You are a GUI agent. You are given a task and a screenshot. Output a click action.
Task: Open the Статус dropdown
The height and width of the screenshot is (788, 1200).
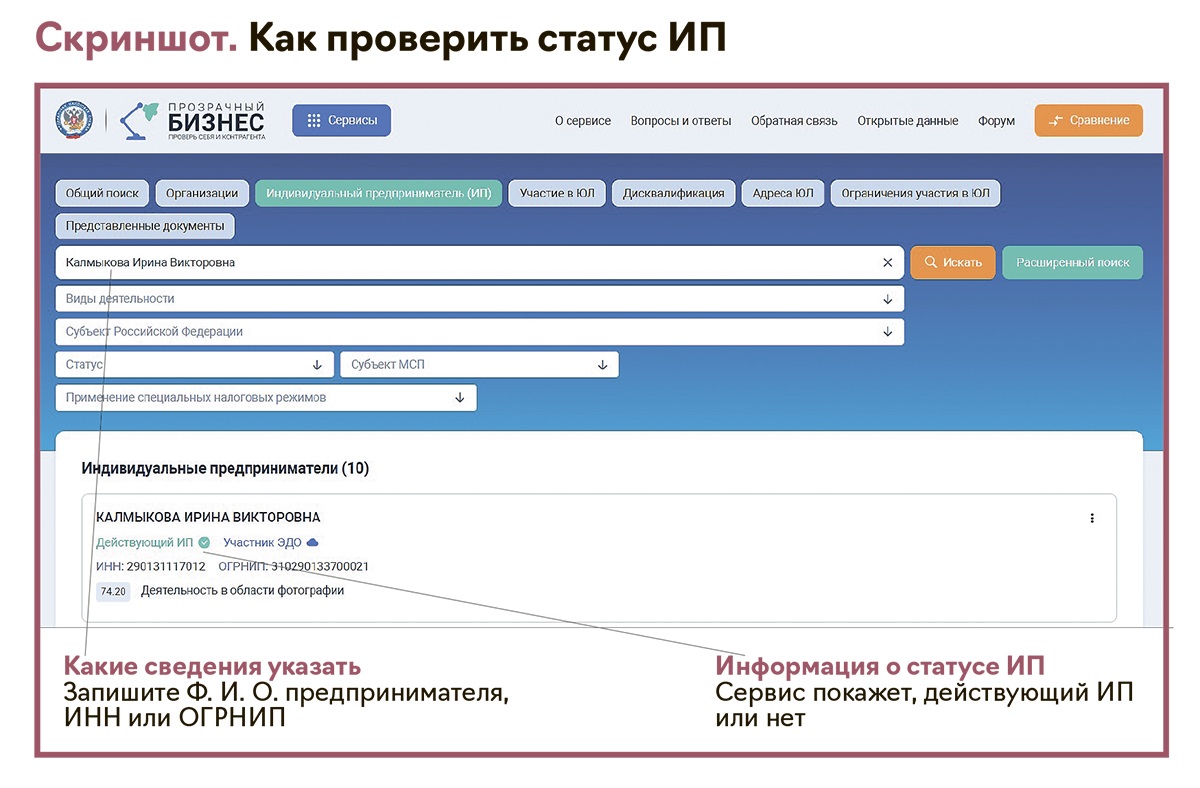click(194, 365)
